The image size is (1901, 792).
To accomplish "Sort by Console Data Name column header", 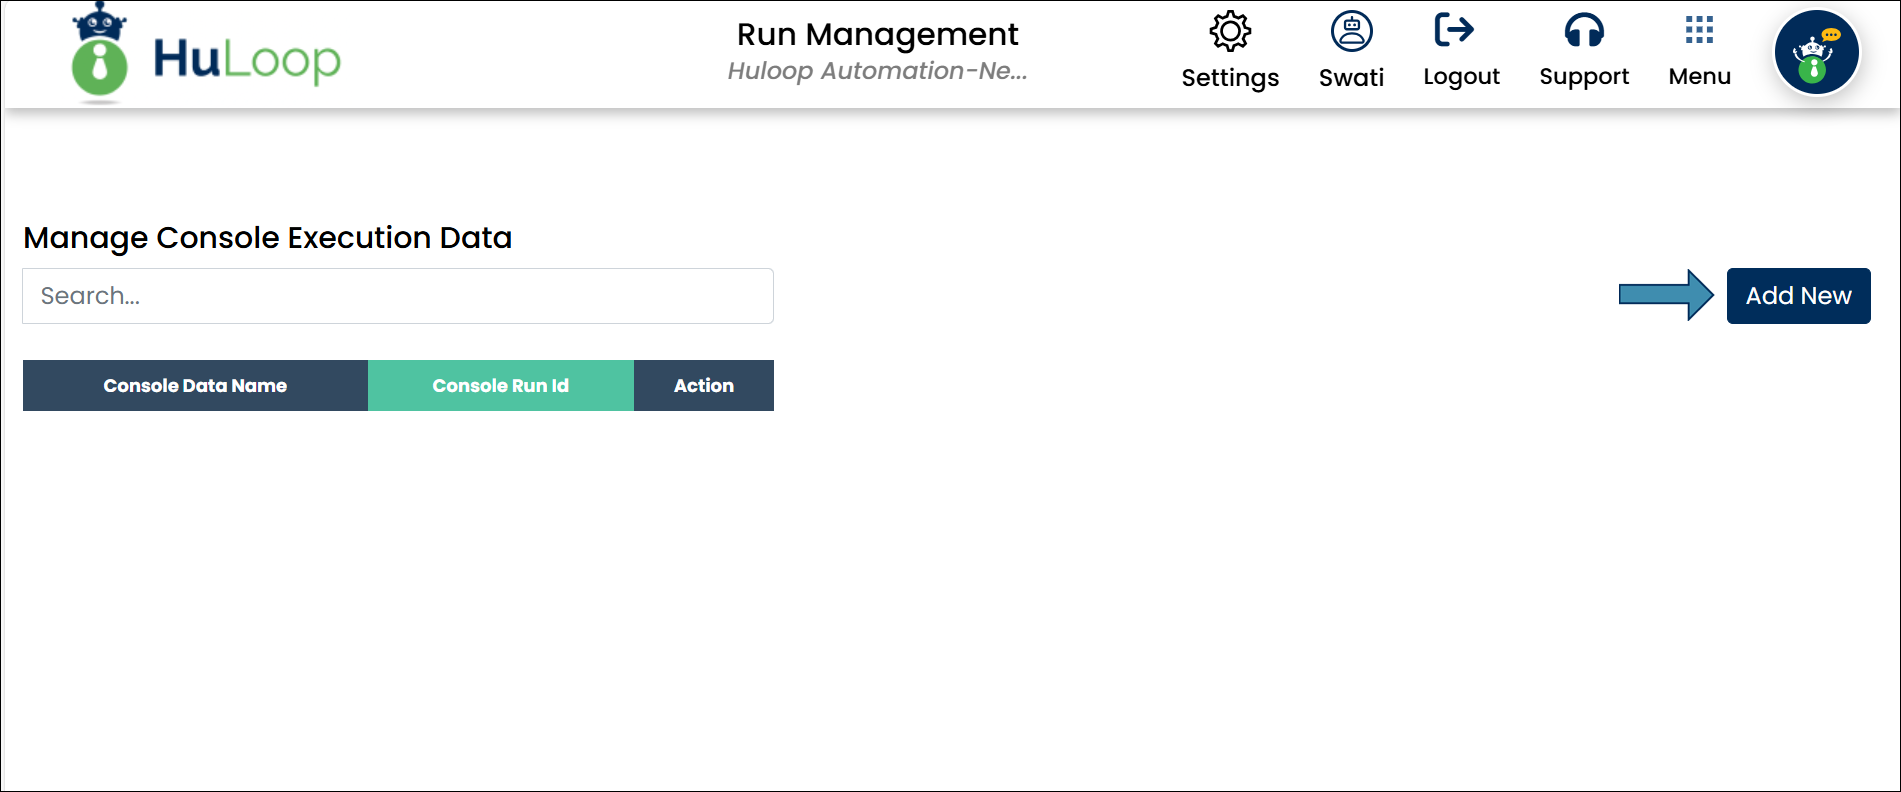I will click(x=195, y=386).
